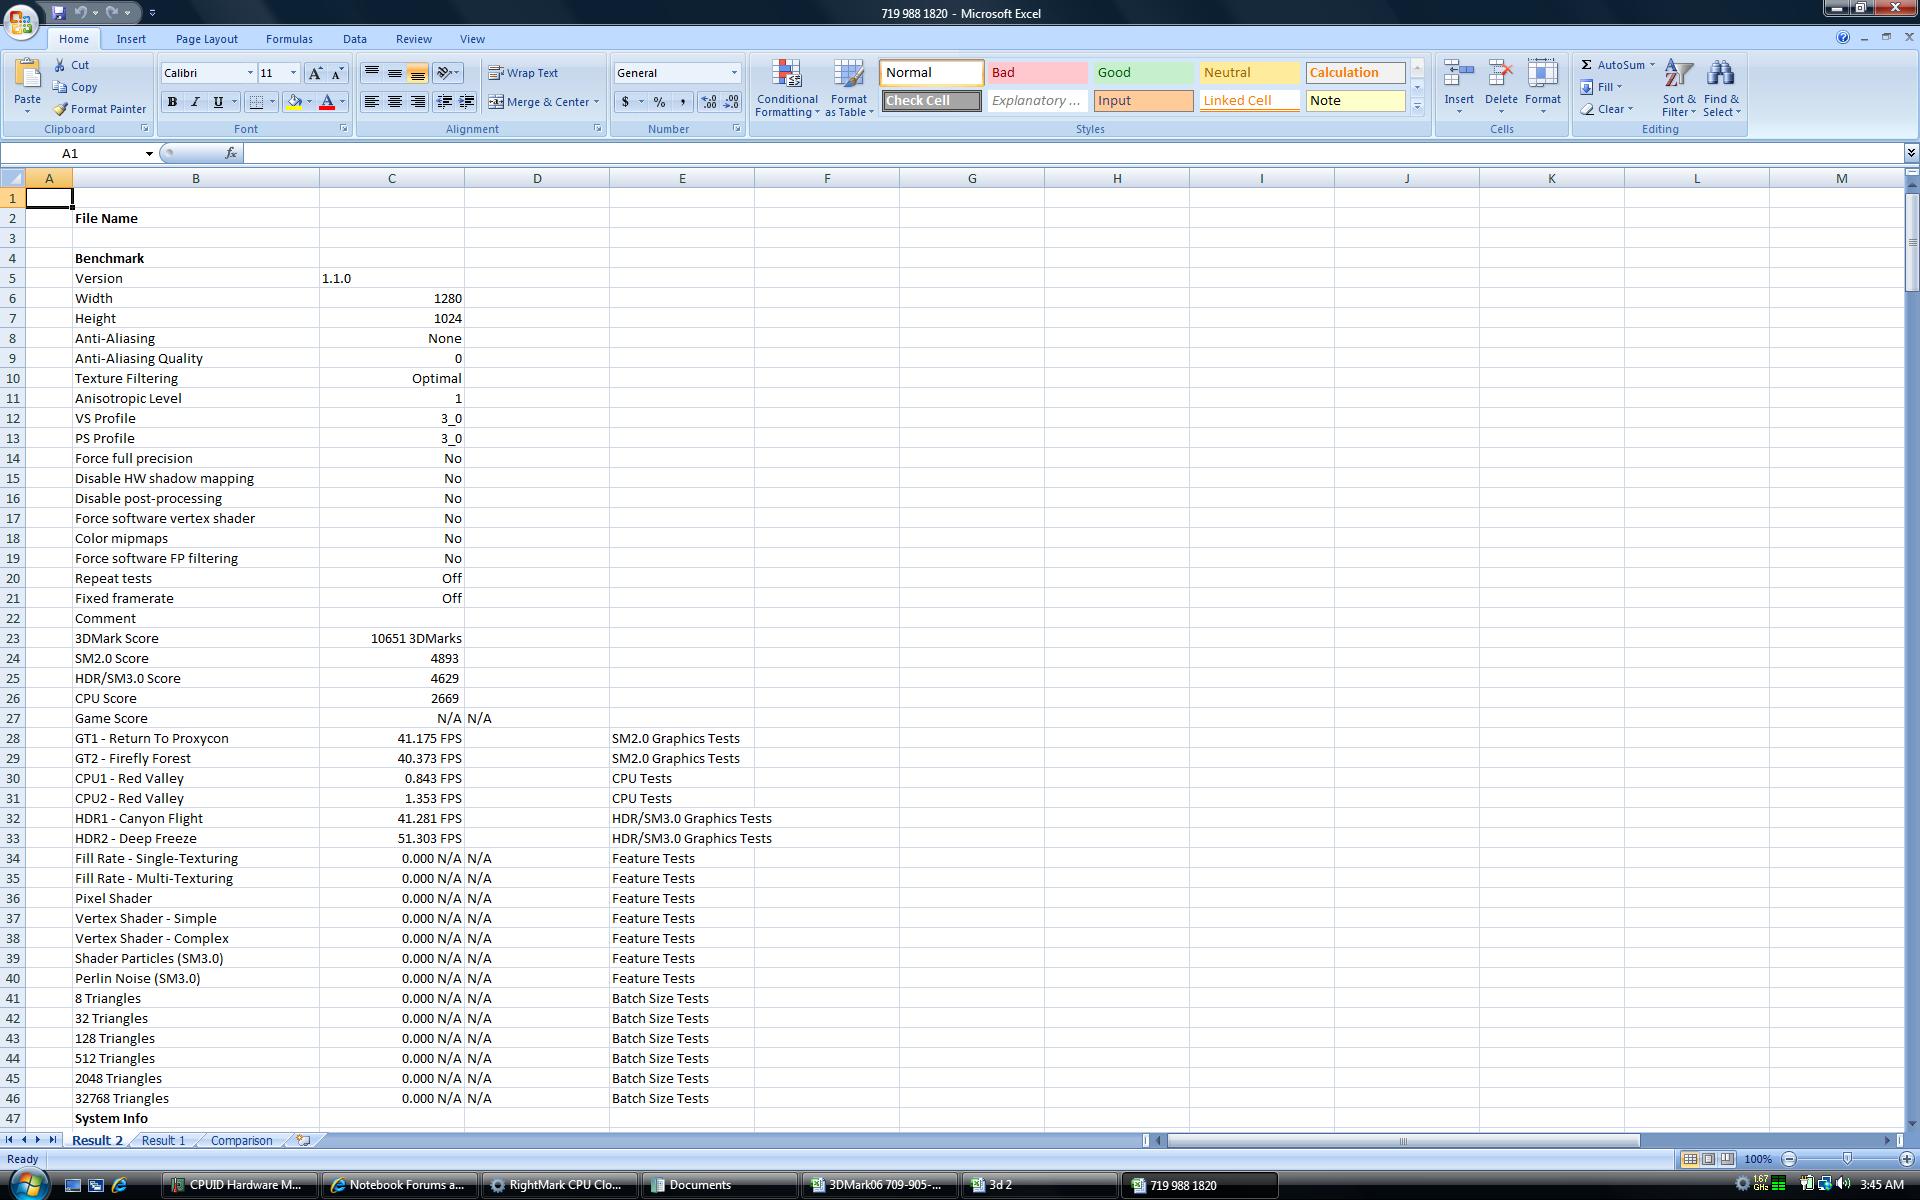
Task: Click in the formula bar input
Action: pos(1074,153)
